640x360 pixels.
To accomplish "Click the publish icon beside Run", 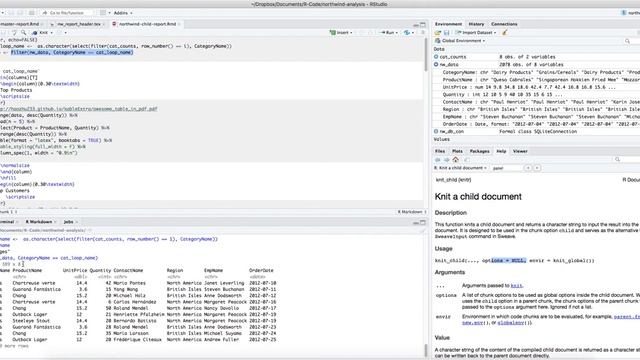I will coord(406,32).
